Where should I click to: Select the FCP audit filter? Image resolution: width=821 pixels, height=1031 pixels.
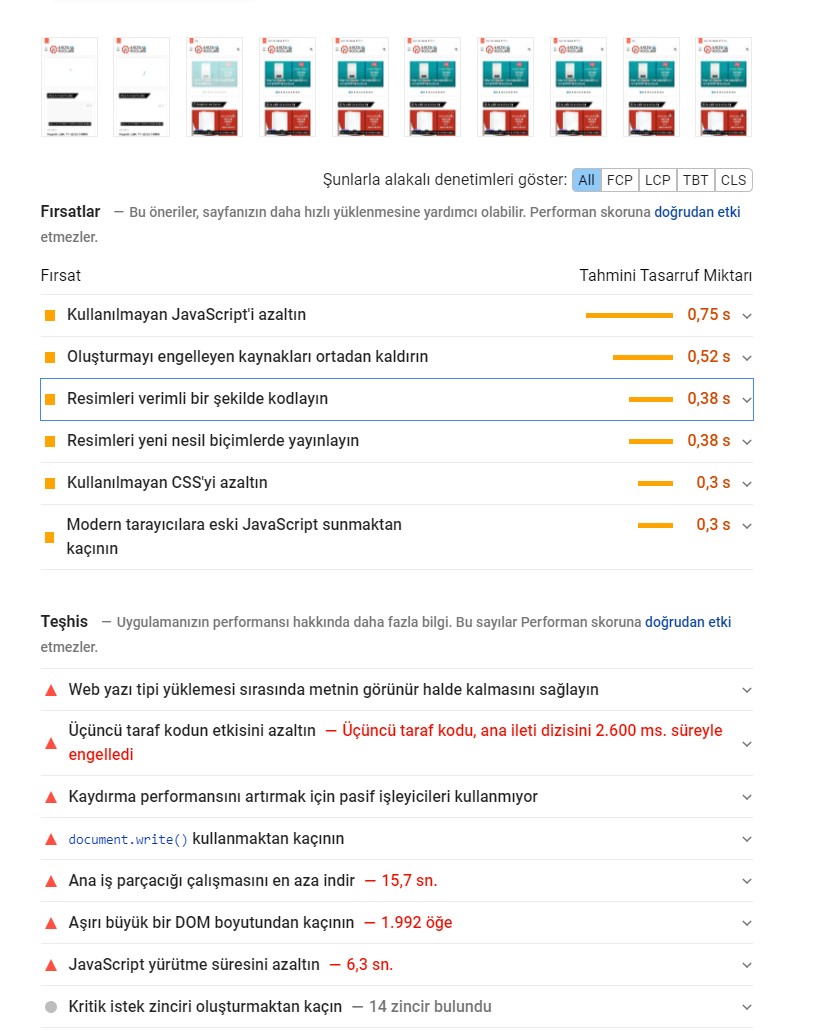[620, 180]
